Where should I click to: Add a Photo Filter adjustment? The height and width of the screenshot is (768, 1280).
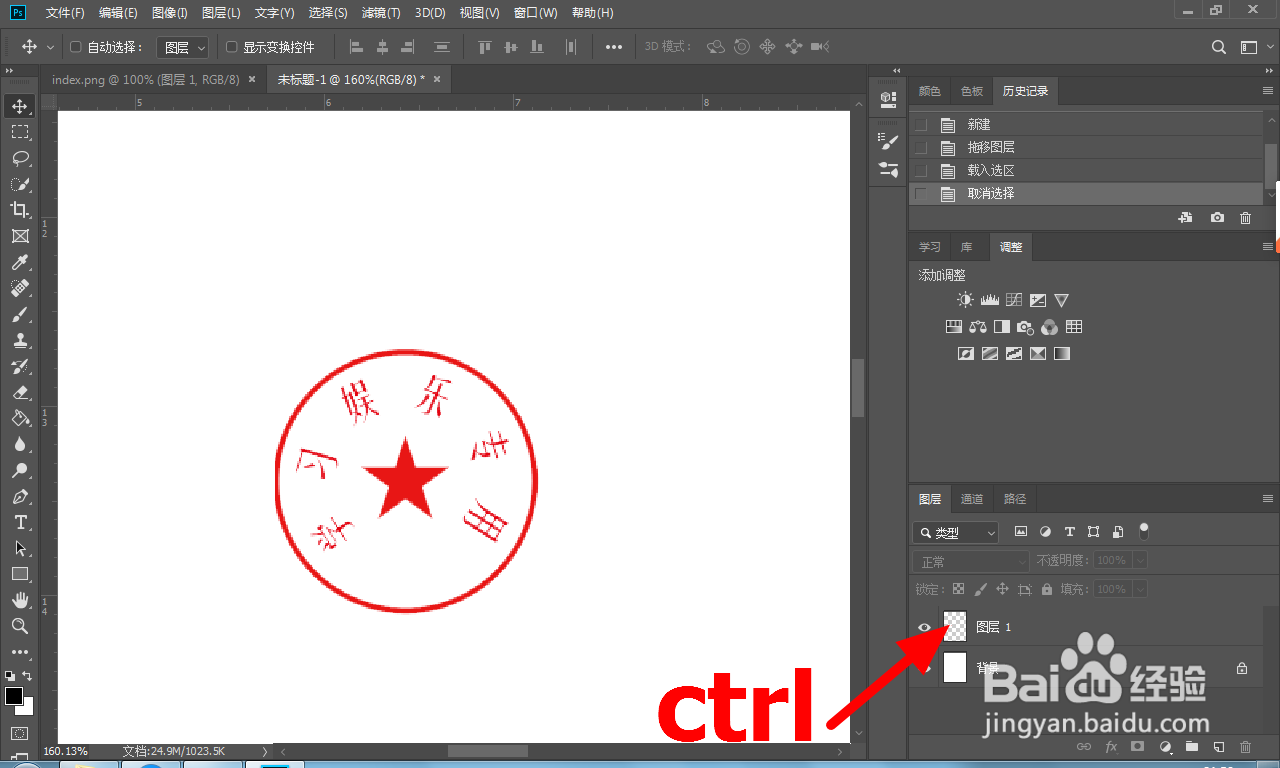coord(1025,327)
